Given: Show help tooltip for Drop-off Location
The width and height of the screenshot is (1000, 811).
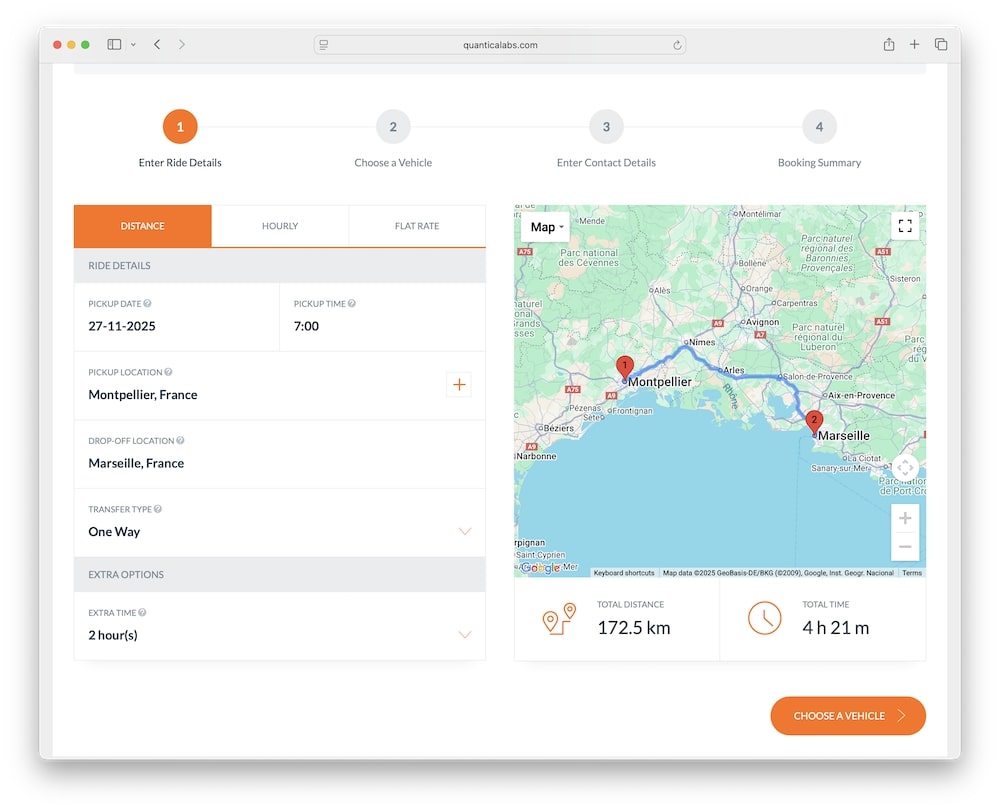Looking at the screenshot, I should pos(180,441).
